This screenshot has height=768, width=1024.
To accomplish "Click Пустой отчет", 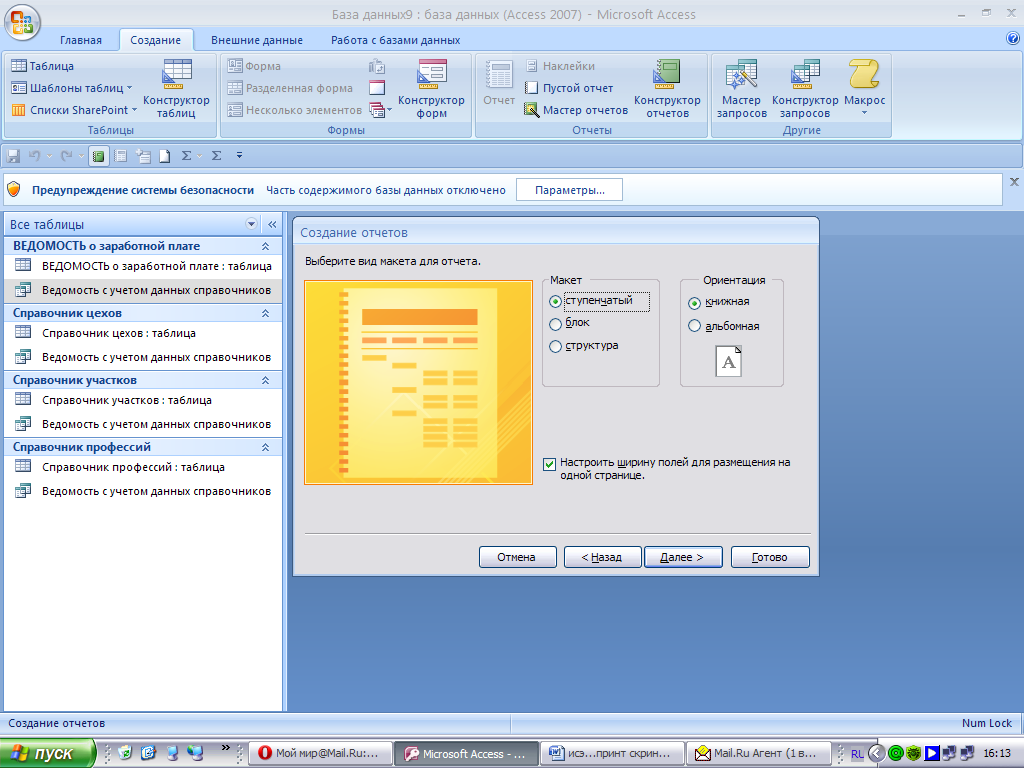I will click(569, 88).
